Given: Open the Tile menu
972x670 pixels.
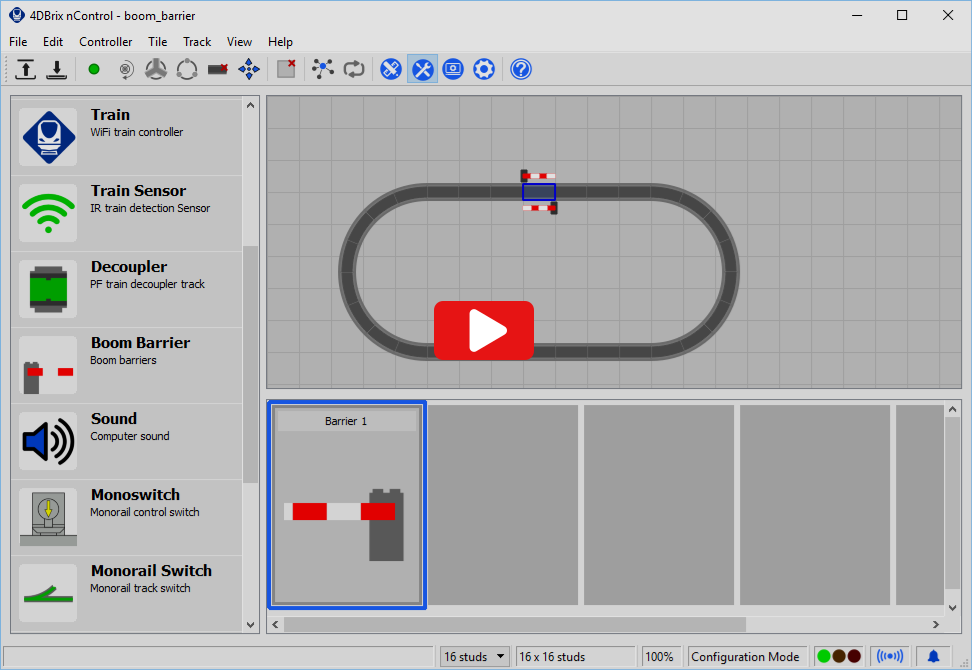Looking at the screenshot, I should click(x=157, y=42).
